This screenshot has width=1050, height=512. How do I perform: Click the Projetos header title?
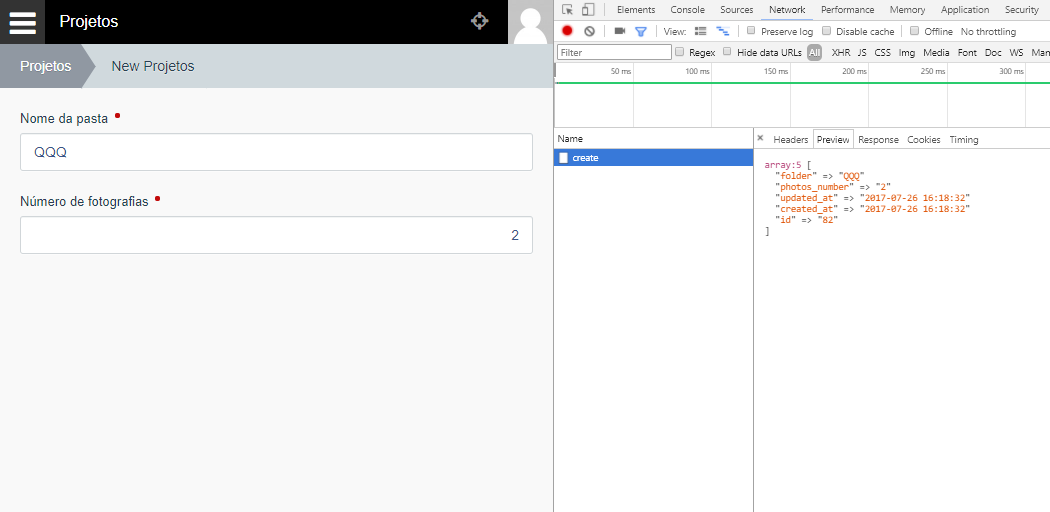click(x=89, y=21)
